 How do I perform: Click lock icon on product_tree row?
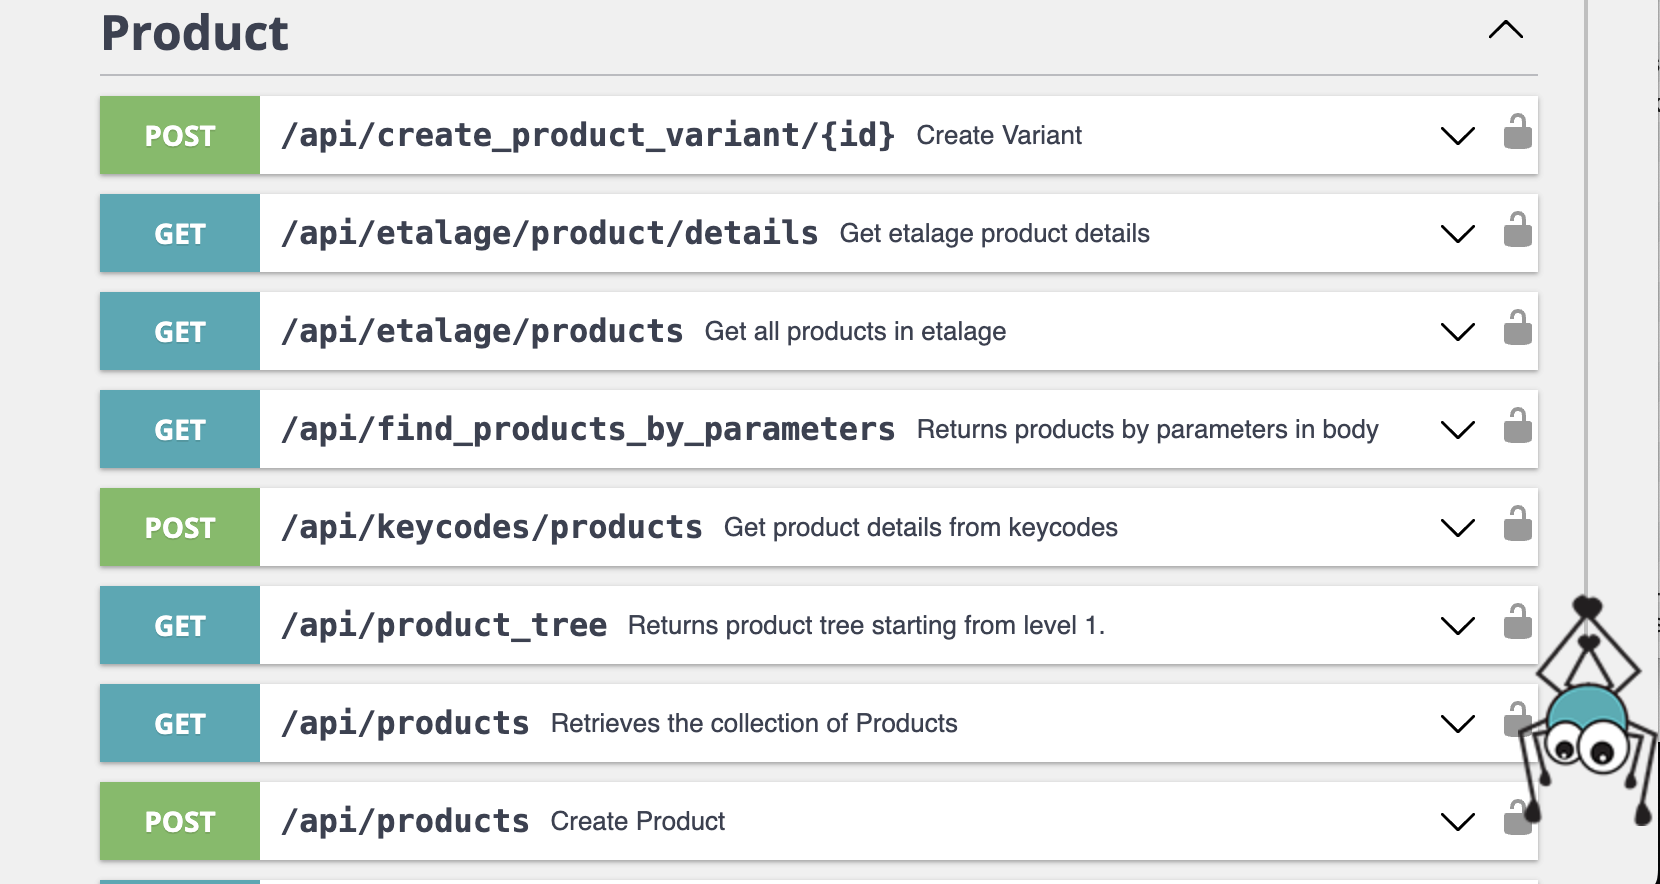(x=1517, y=622)
